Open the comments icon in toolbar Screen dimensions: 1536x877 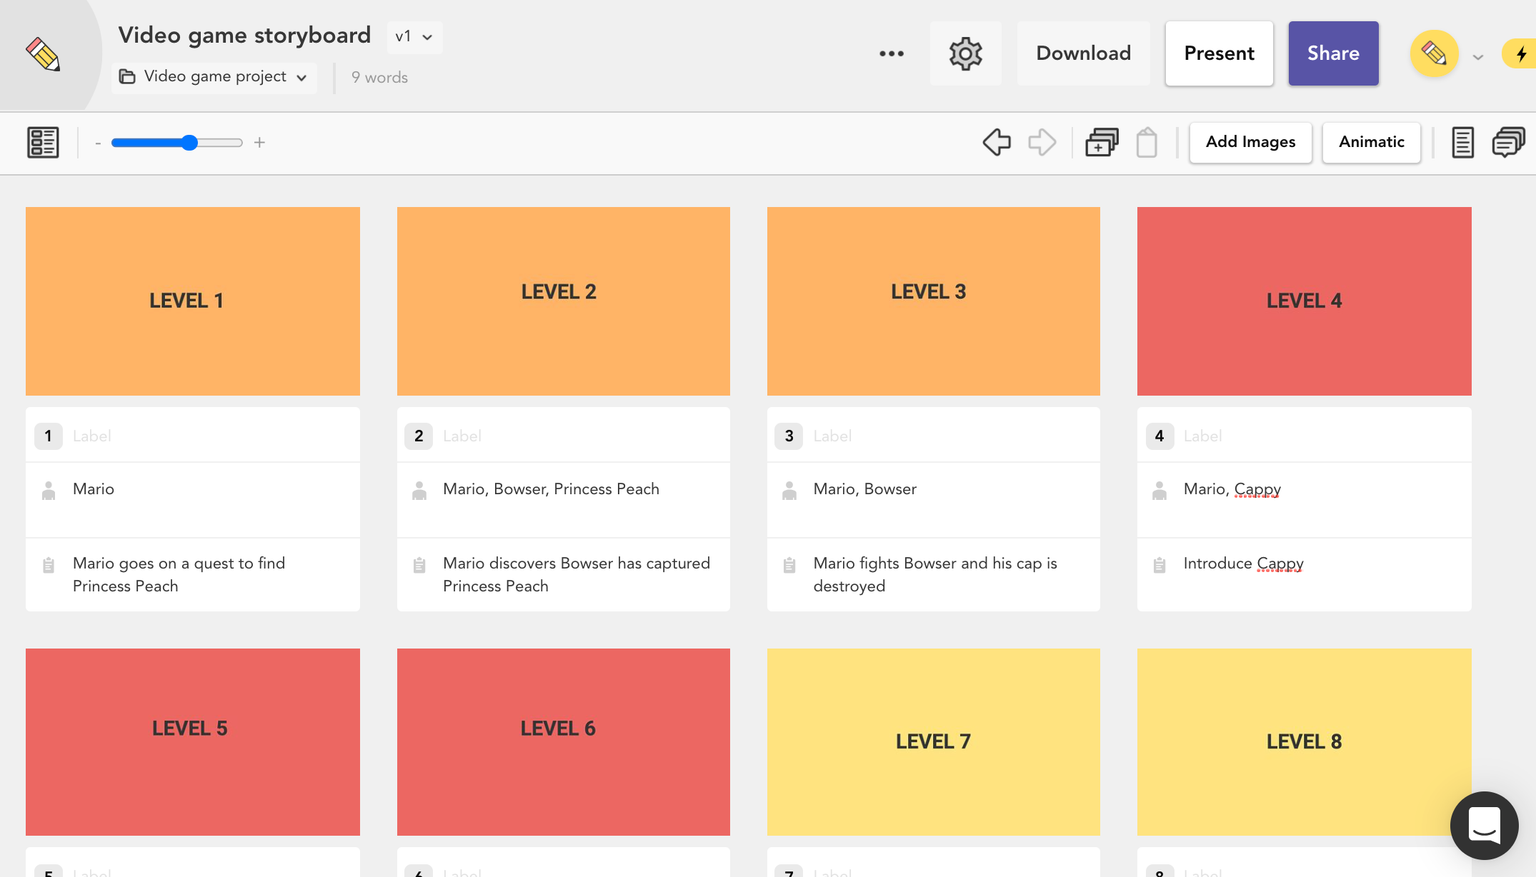(x=1508, y=142)
